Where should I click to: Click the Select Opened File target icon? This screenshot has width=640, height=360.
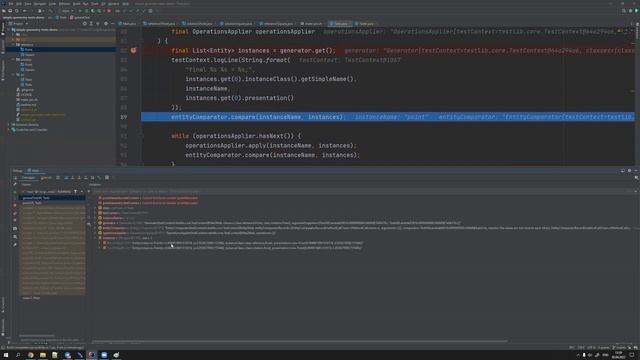pyautogui.click(x=84, y=24)
